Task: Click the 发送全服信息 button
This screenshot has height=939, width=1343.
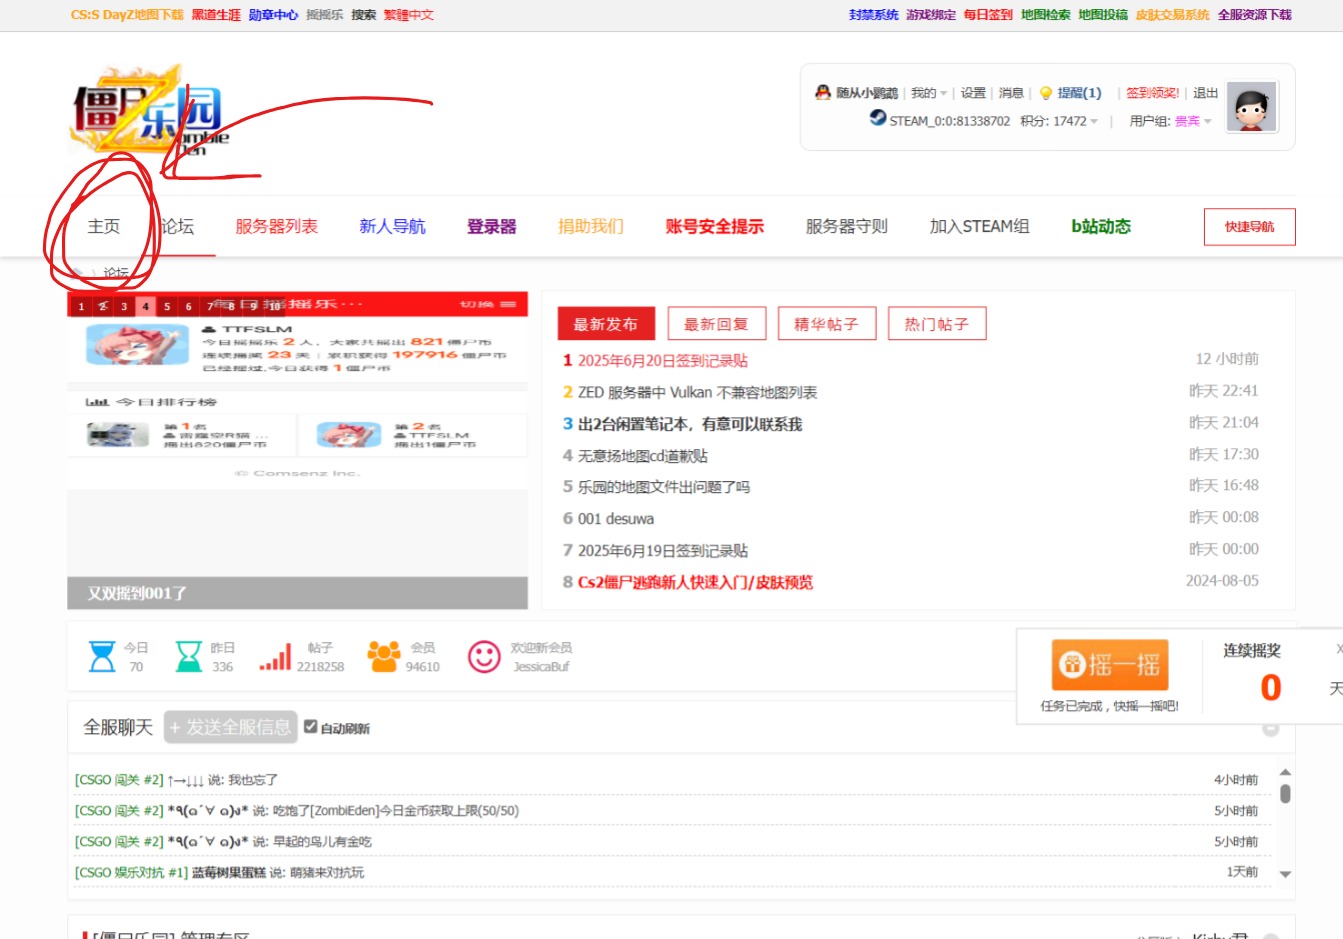Action: tap(231, 727)
